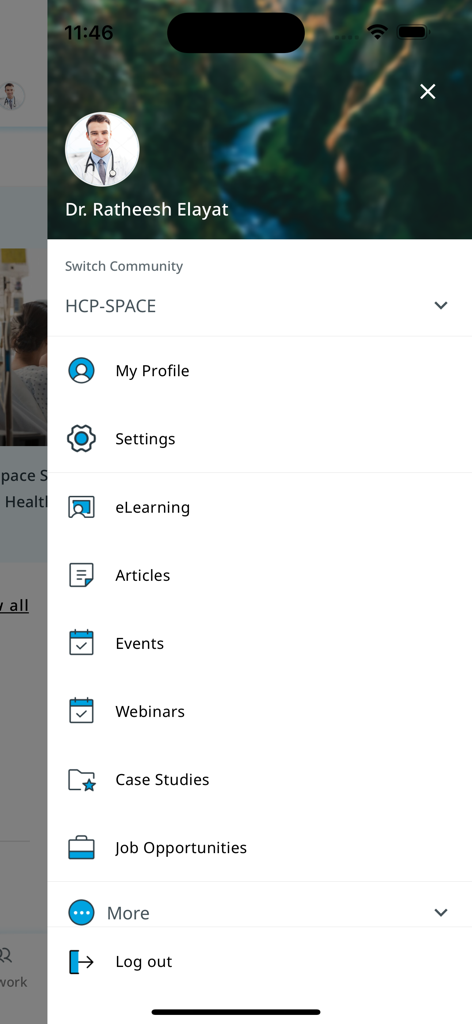Tap the name Dr. Ratheesh Elayat
Image resolution: width=472 pixels, height=1024 pixels.
147,210
